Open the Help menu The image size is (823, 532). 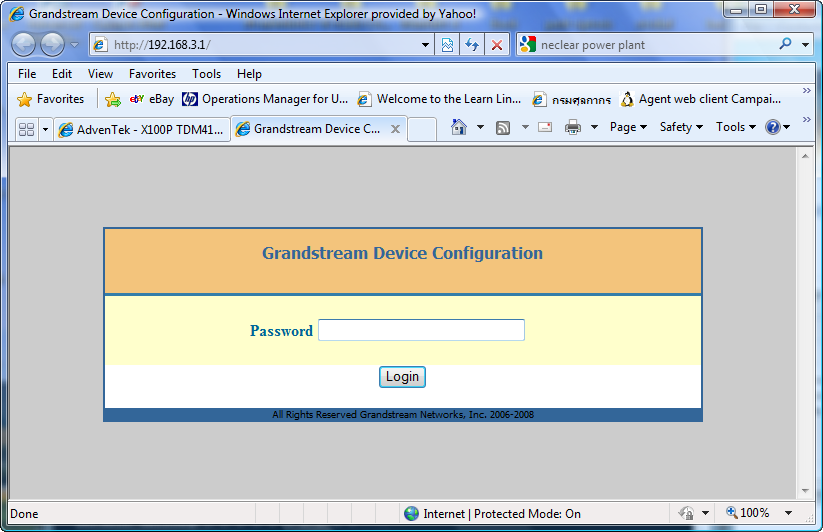249,74
